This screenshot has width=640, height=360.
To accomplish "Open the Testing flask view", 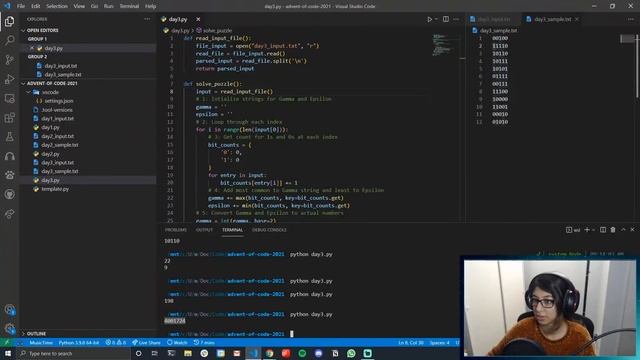I will (9, 137).
